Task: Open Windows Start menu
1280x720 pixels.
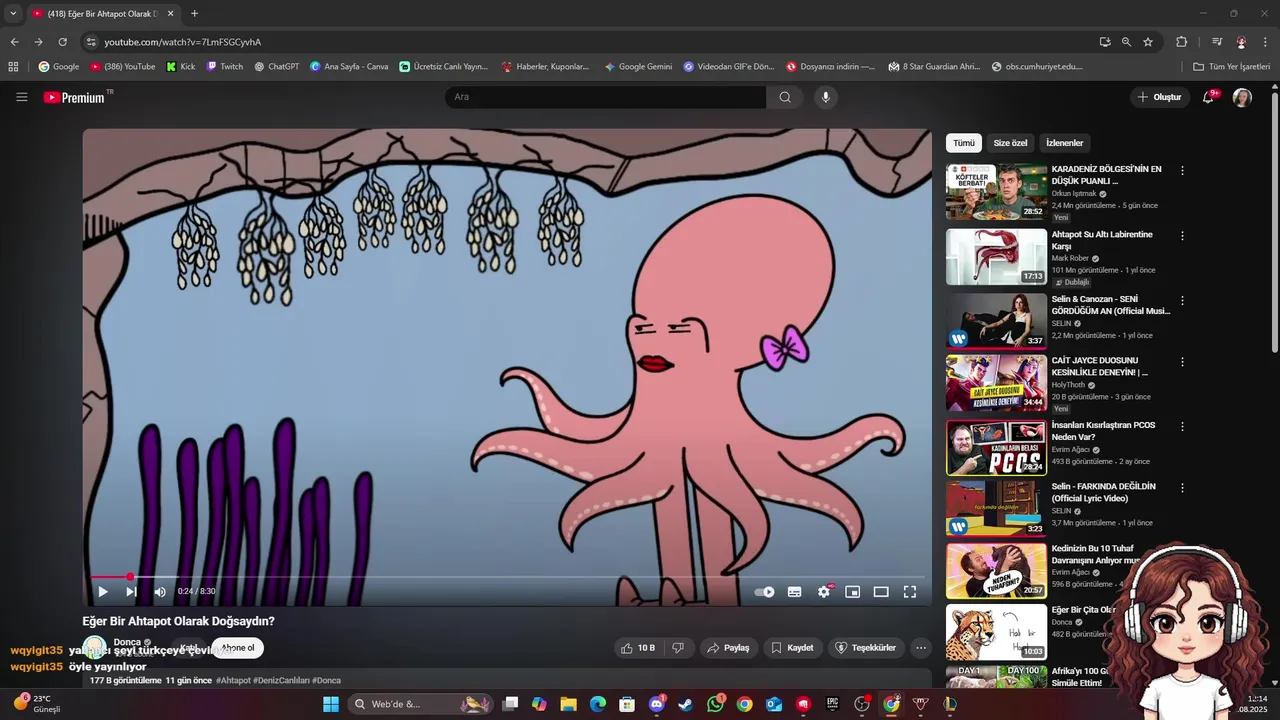Action: [x=331, y=704]
